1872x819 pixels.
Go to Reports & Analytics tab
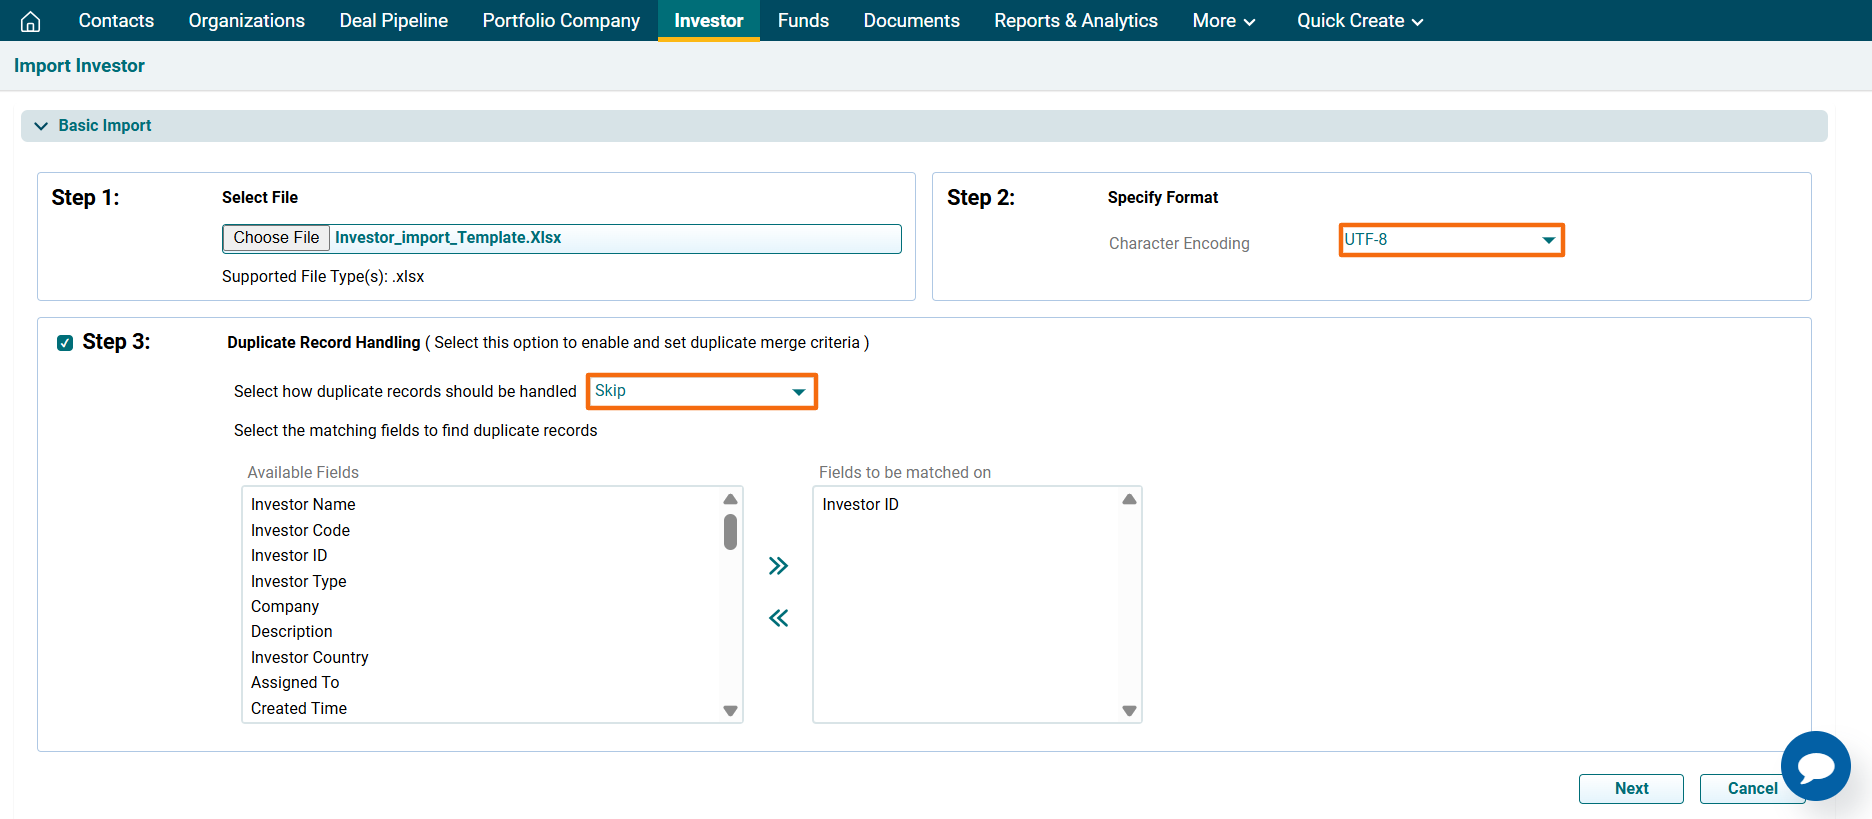(x=1075, y=21)
